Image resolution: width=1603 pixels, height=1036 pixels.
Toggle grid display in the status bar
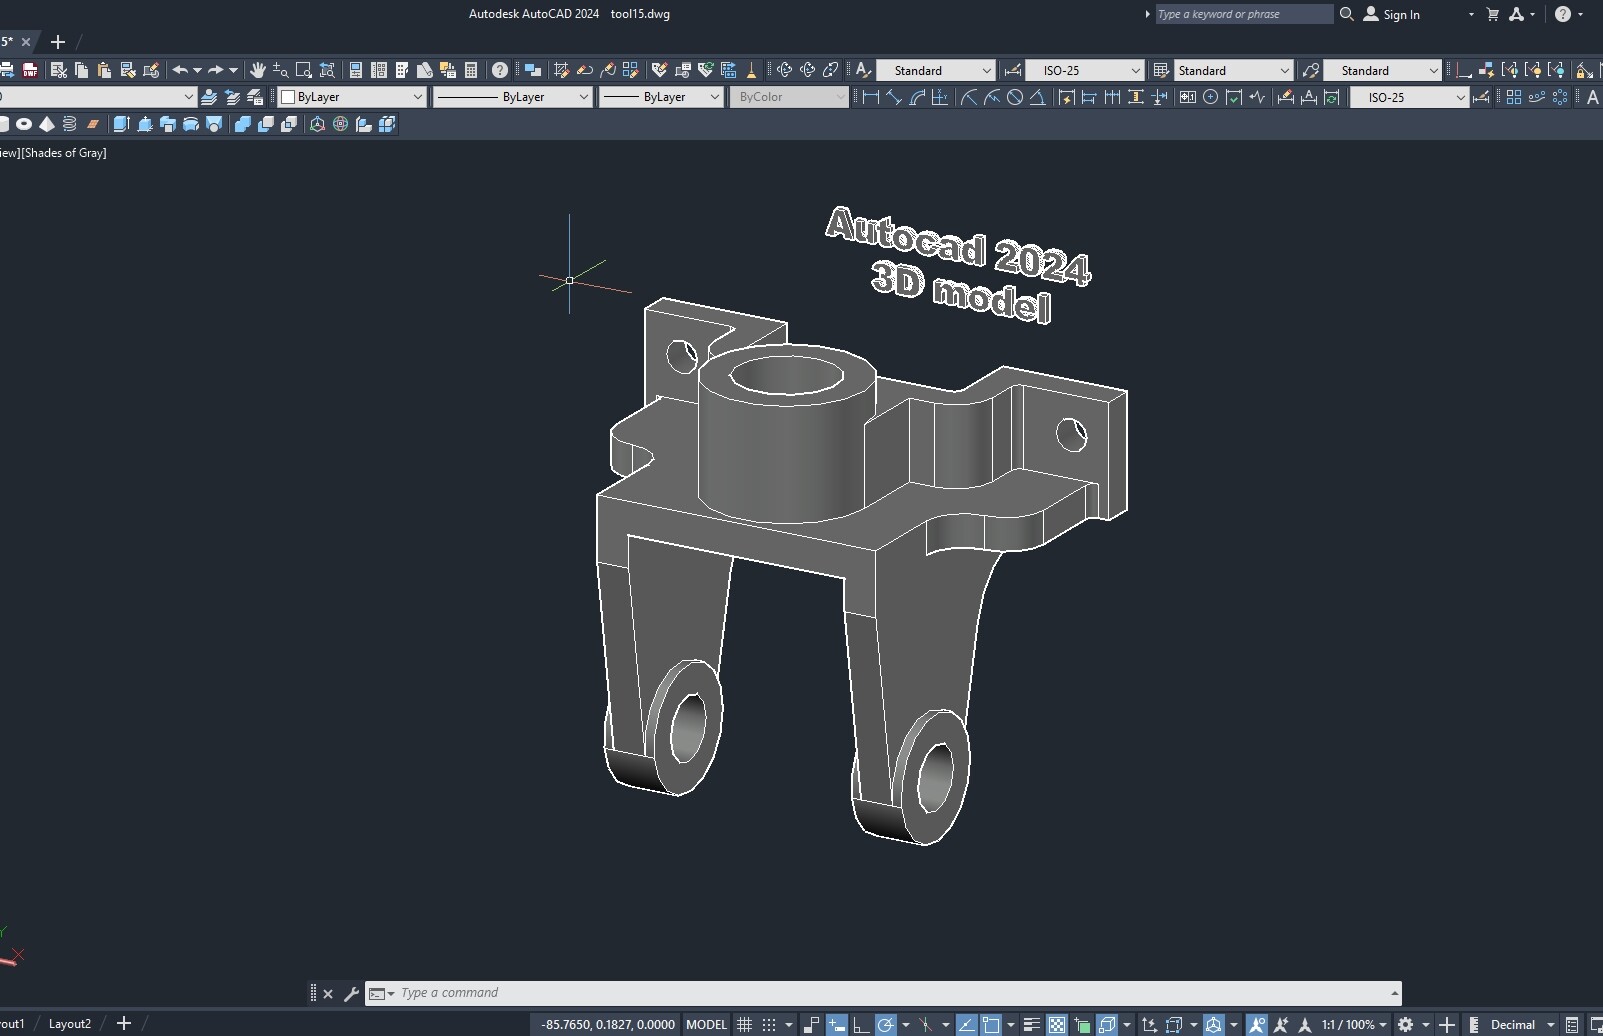coord(743,1024)
